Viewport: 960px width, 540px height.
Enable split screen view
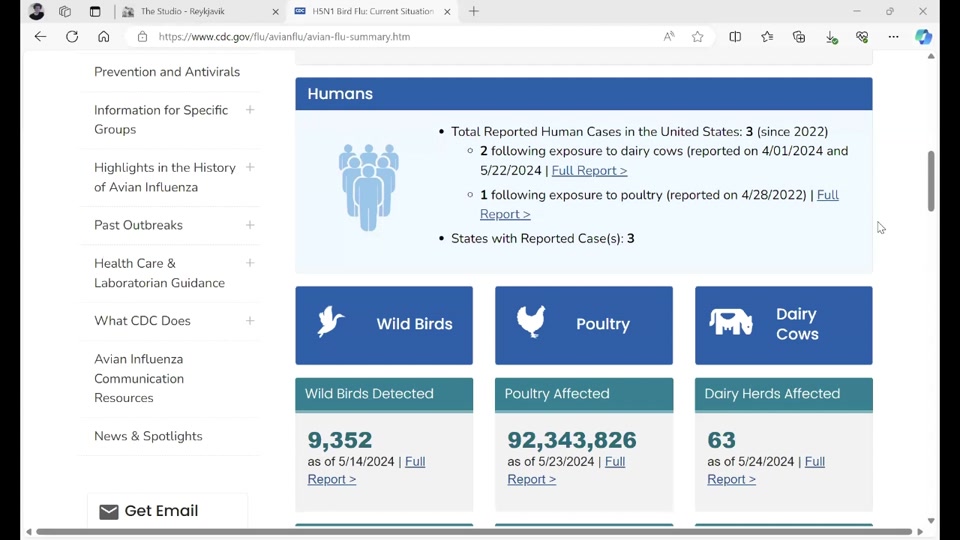tap(735, 37)
